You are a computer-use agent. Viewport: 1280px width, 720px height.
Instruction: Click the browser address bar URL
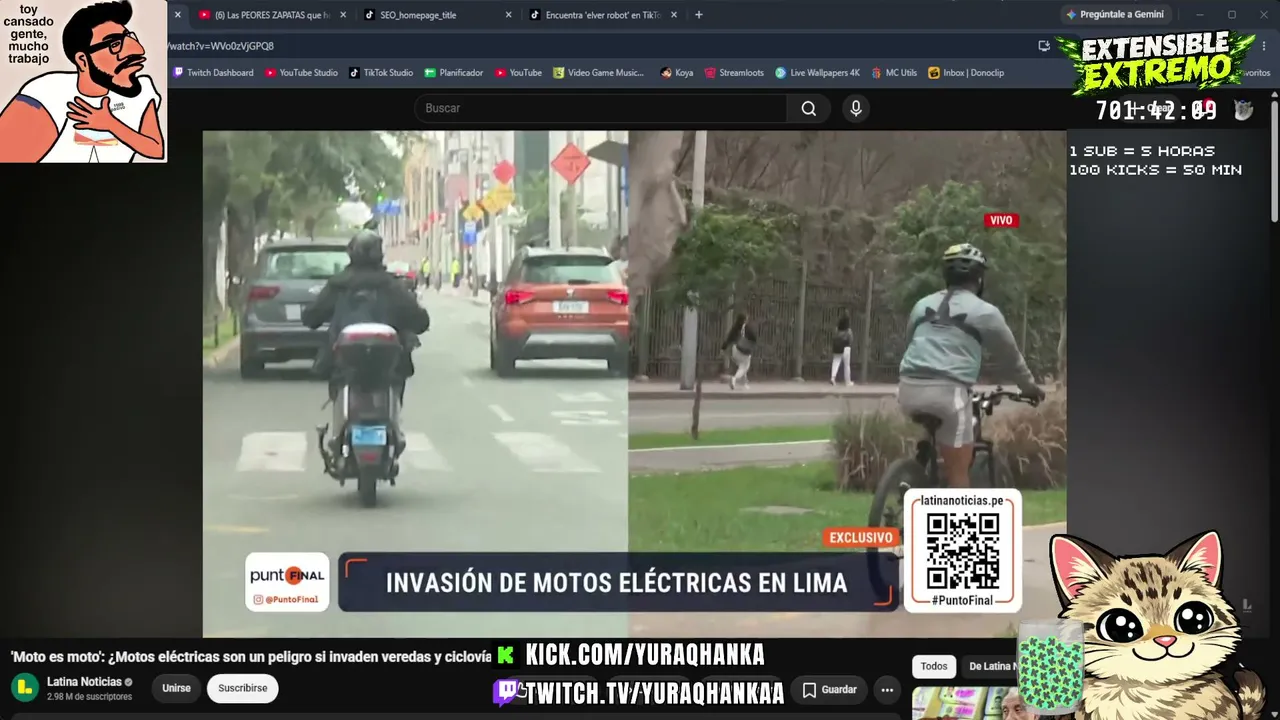222,46
